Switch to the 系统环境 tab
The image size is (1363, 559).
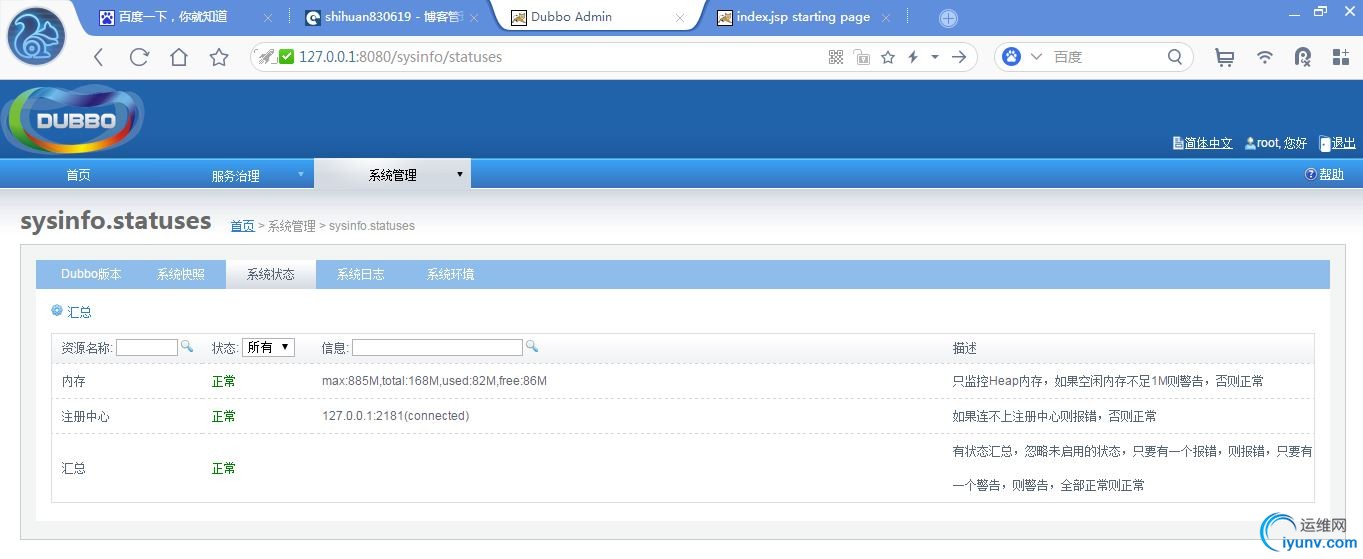coord(450,274)
